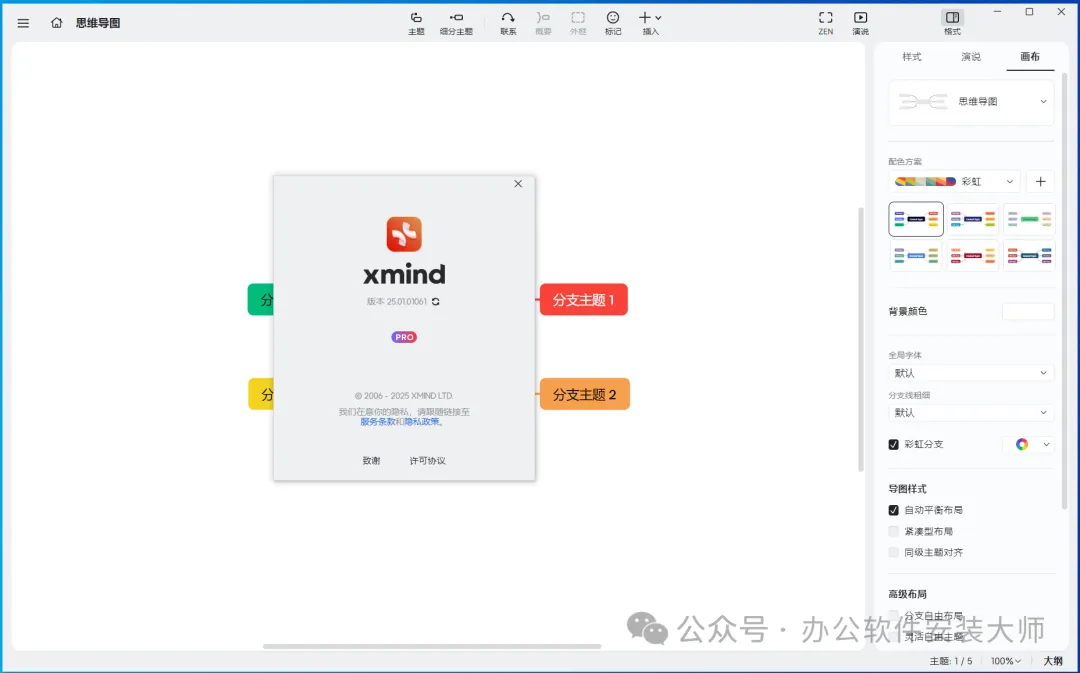Click the 主题: 1 / 5 count

(x=951, y=661)
